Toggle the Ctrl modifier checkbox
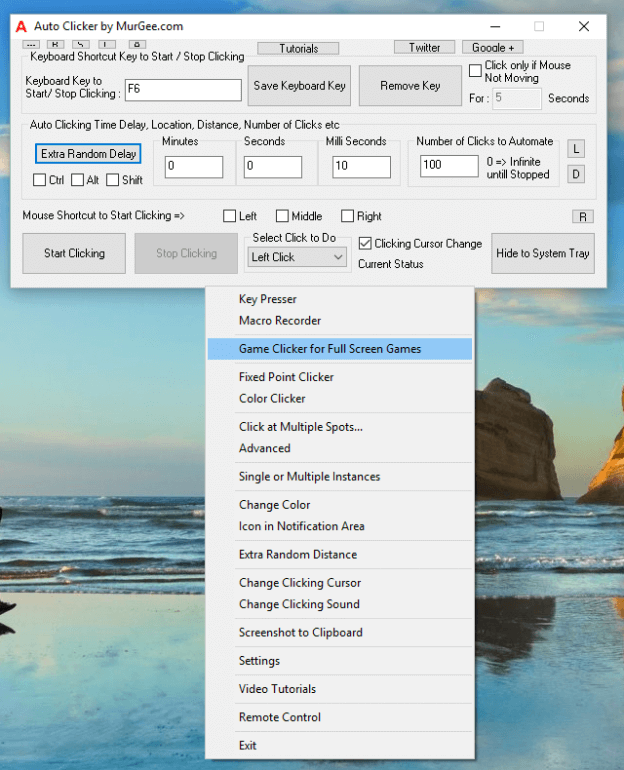 39,180
